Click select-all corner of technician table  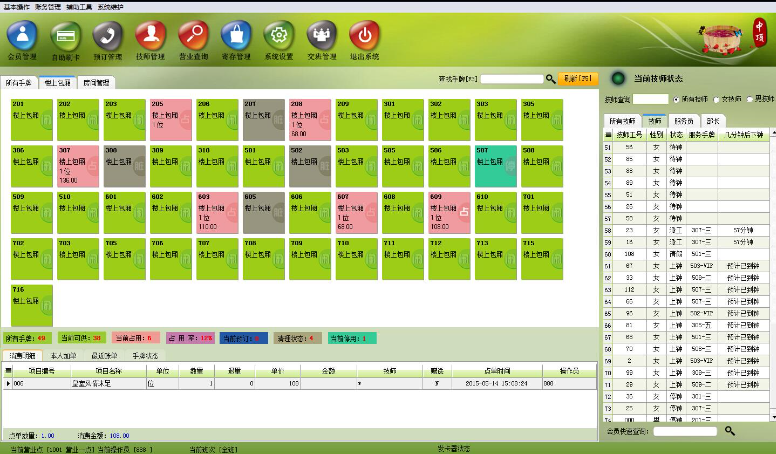pyautogui.click(x=608, y=135)
